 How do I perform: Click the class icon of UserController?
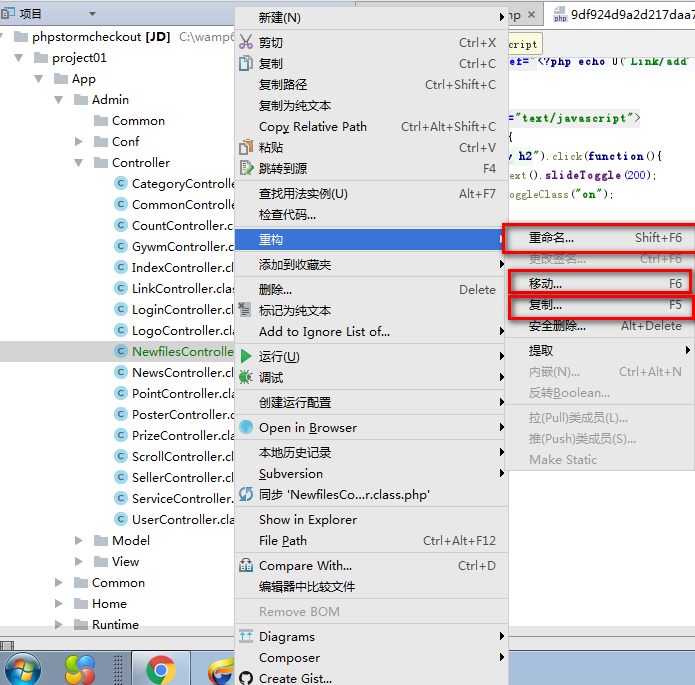tap(121, 519)
